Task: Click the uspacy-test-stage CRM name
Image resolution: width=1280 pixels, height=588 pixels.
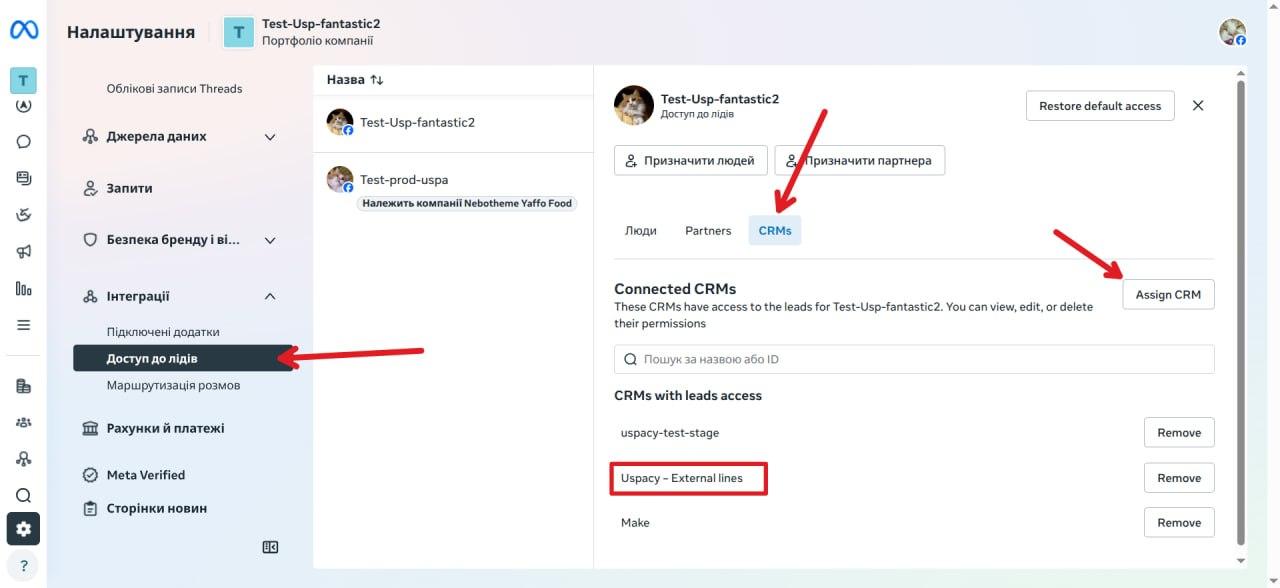Action: click(670, 433)
